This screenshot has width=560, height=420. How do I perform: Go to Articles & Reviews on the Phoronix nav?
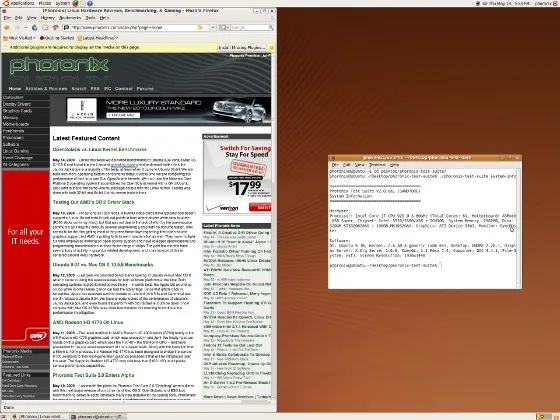pos(46,89)
